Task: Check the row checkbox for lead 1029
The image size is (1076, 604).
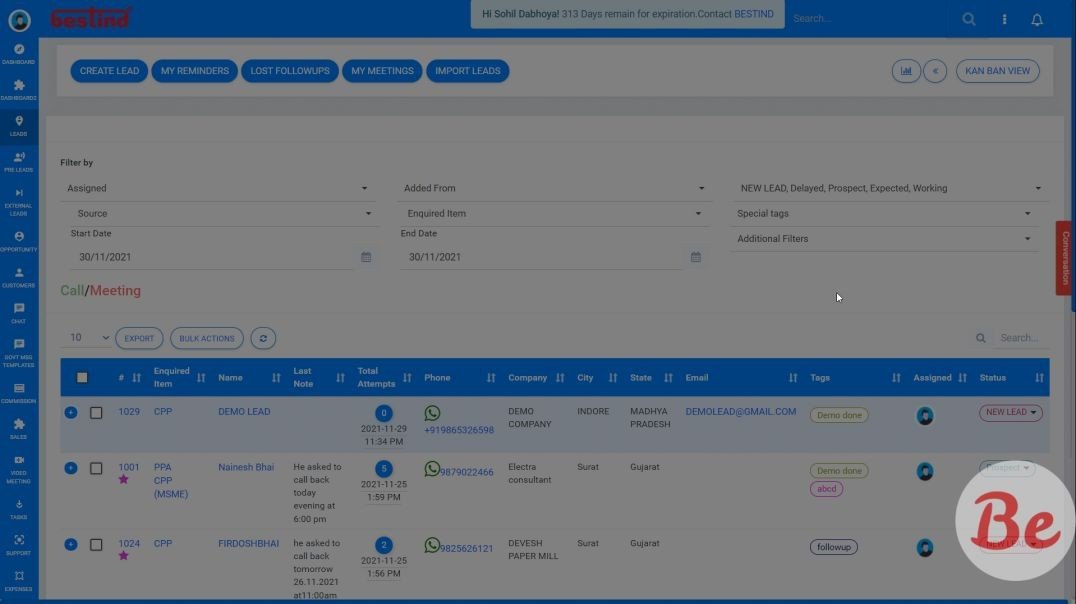Action: pyautogui.click(x=96, y=413)
